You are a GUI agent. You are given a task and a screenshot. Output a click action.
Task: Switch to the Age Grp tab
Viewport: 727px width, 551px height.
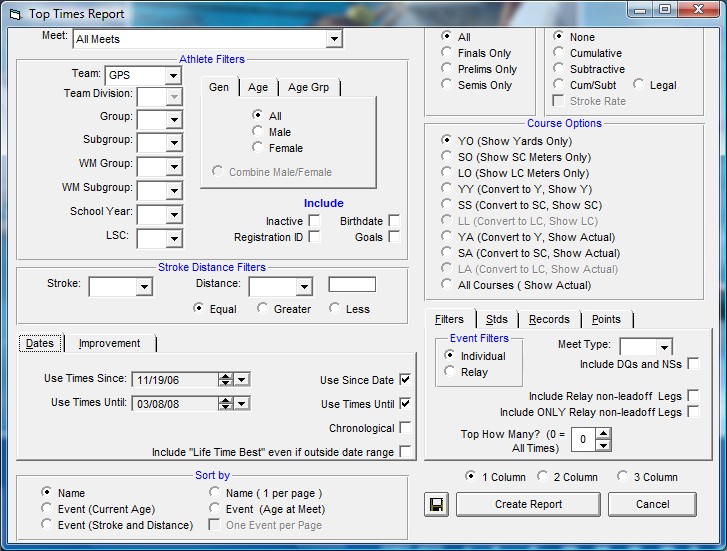[307, 87]
